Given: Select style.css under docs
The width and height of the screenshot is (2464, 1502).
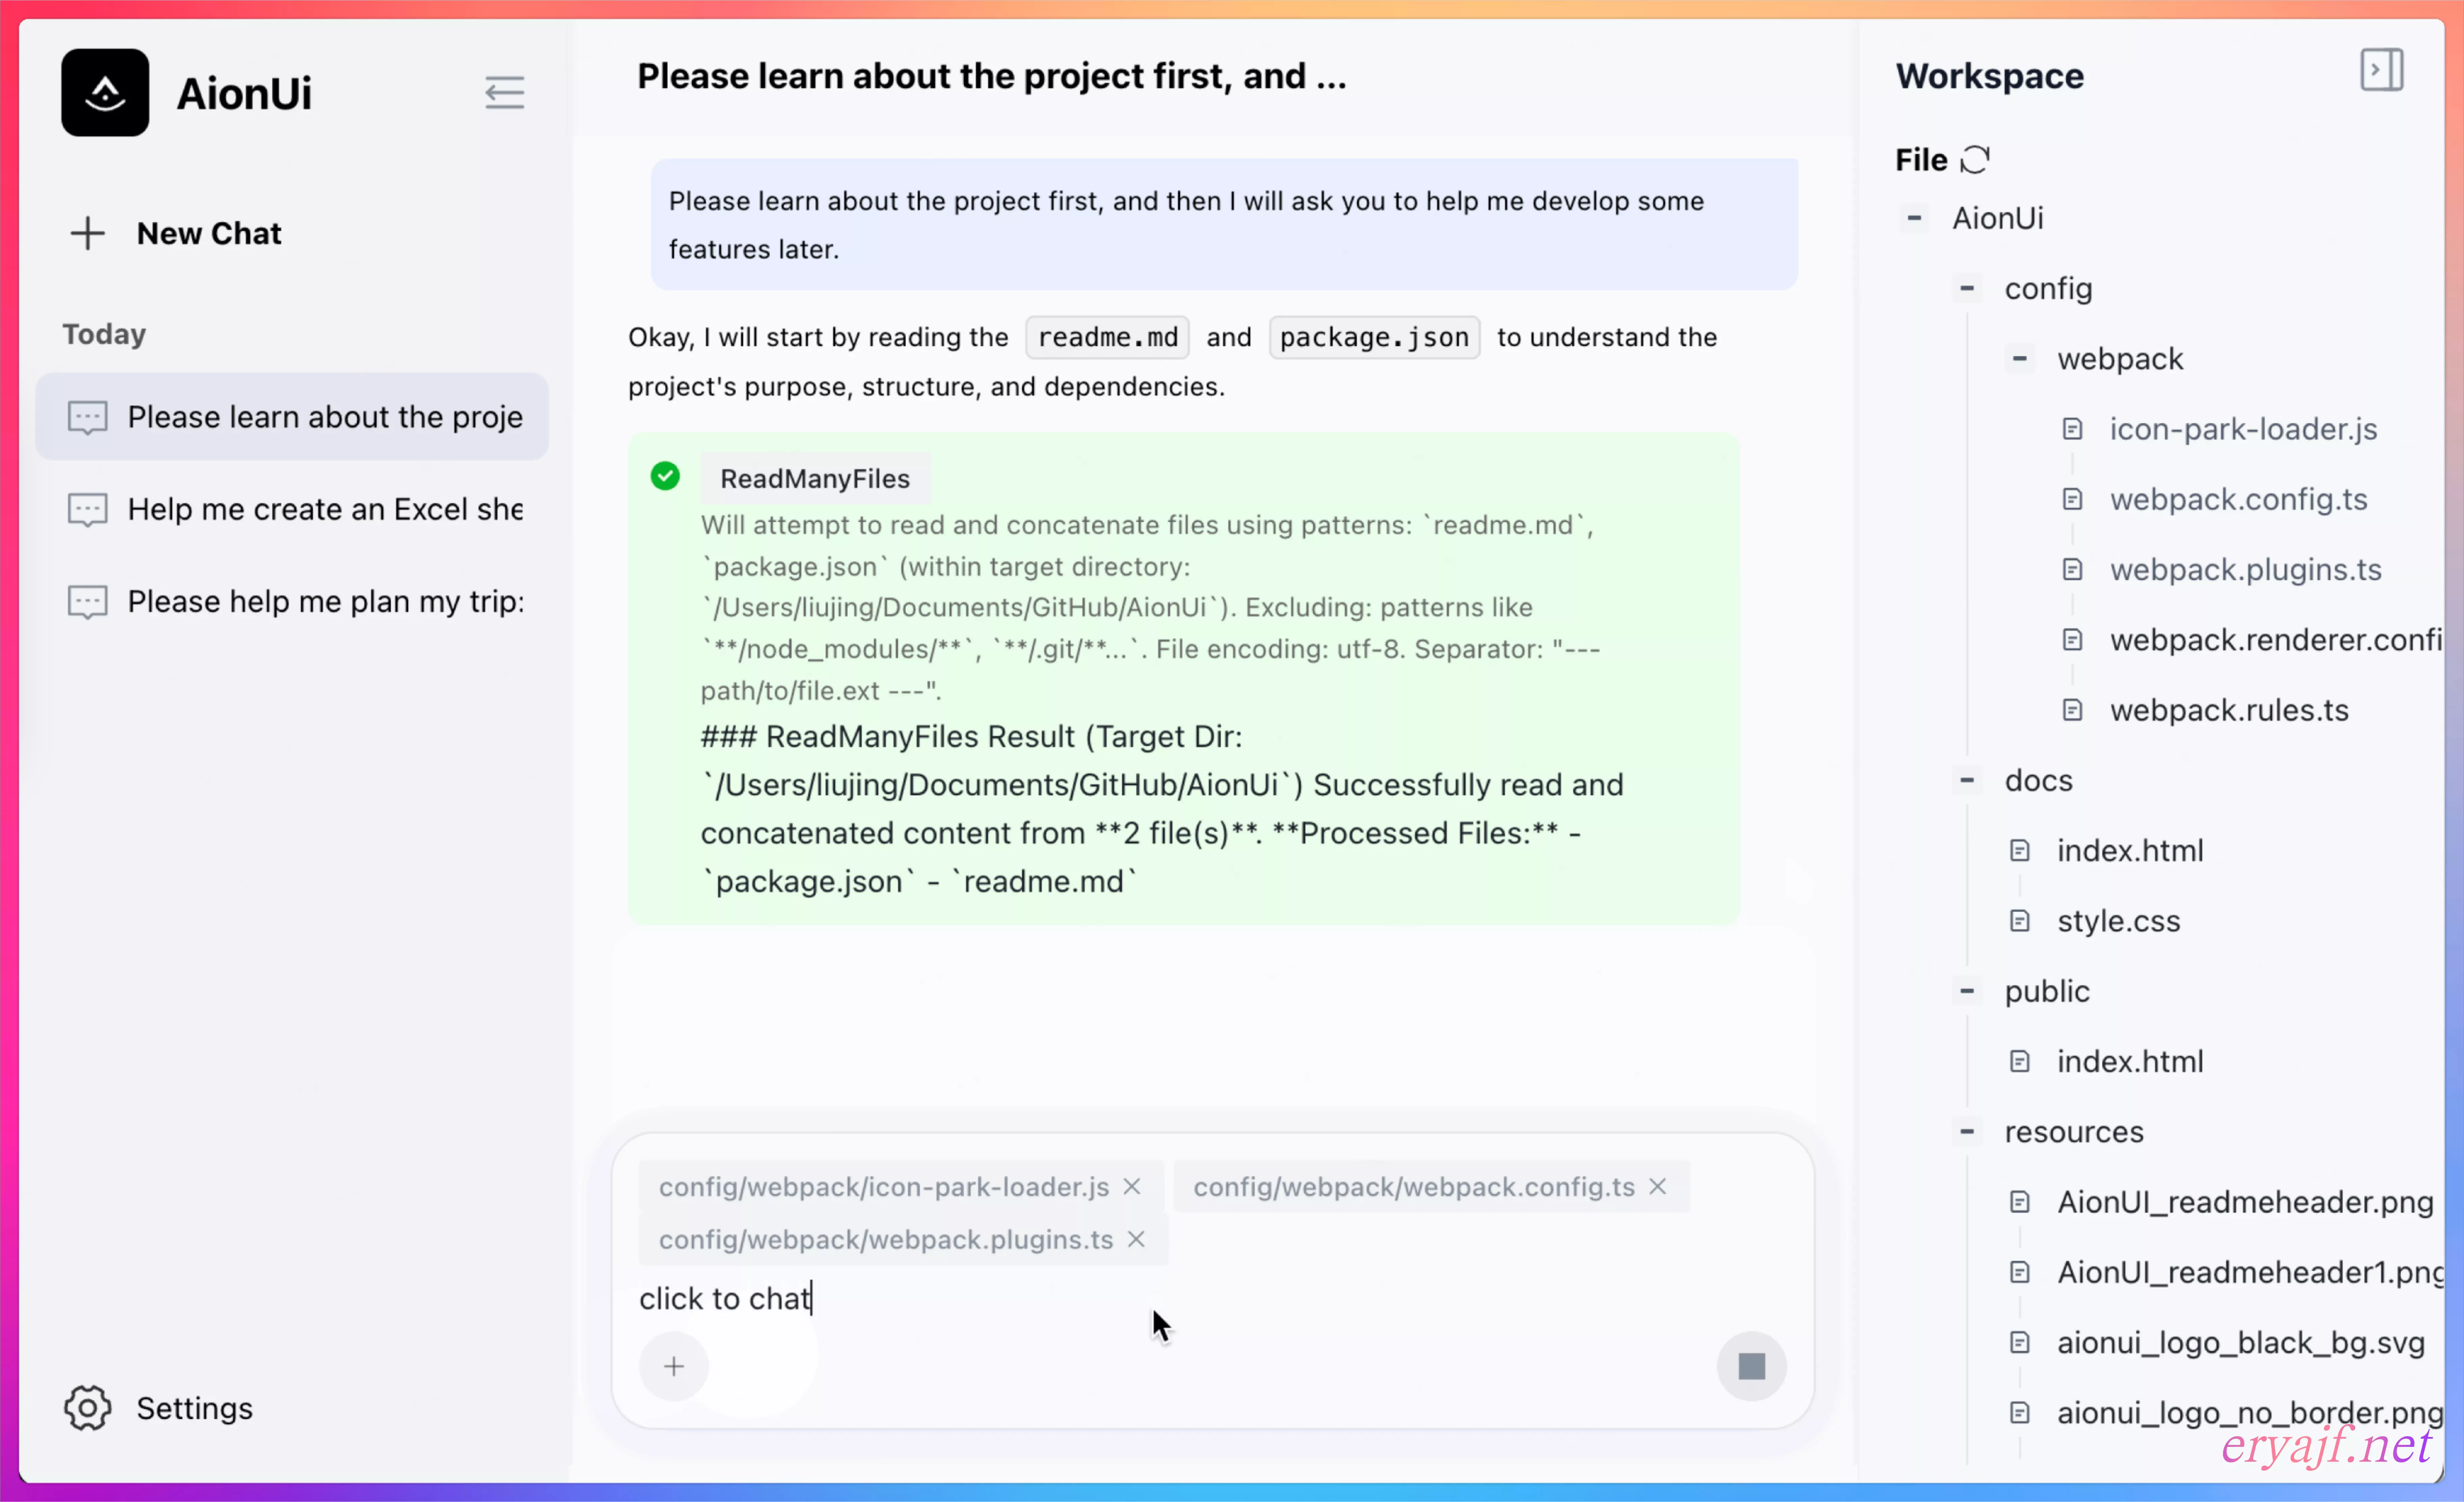Looking at the screenshot, I should tap(2119, 921).
